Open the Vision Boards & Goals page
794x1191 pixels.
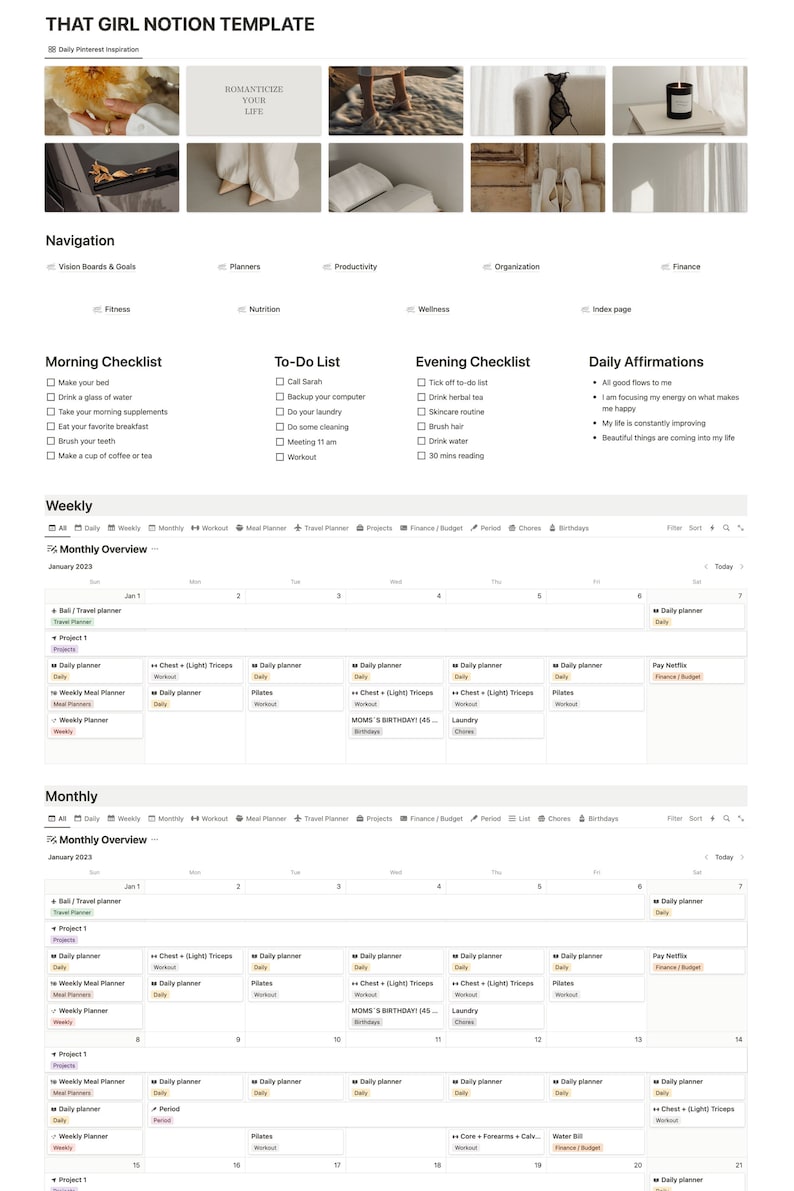91,267
